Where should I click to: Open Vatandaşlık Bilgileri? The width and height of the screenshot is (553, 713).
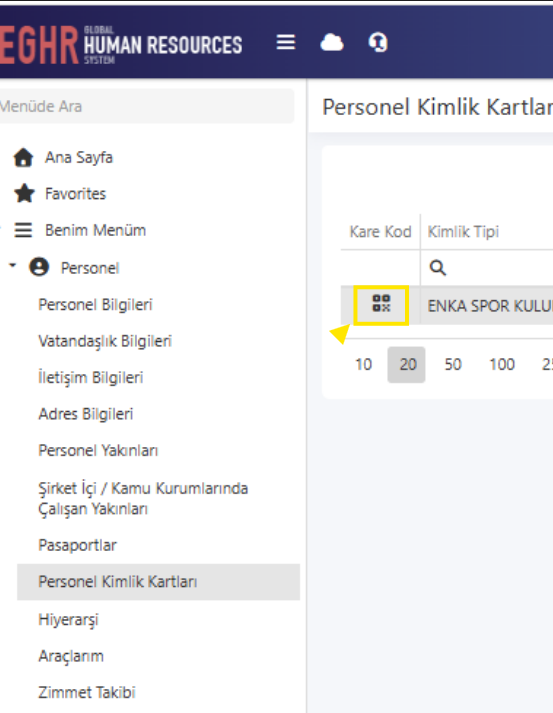[x=105, y=341]
